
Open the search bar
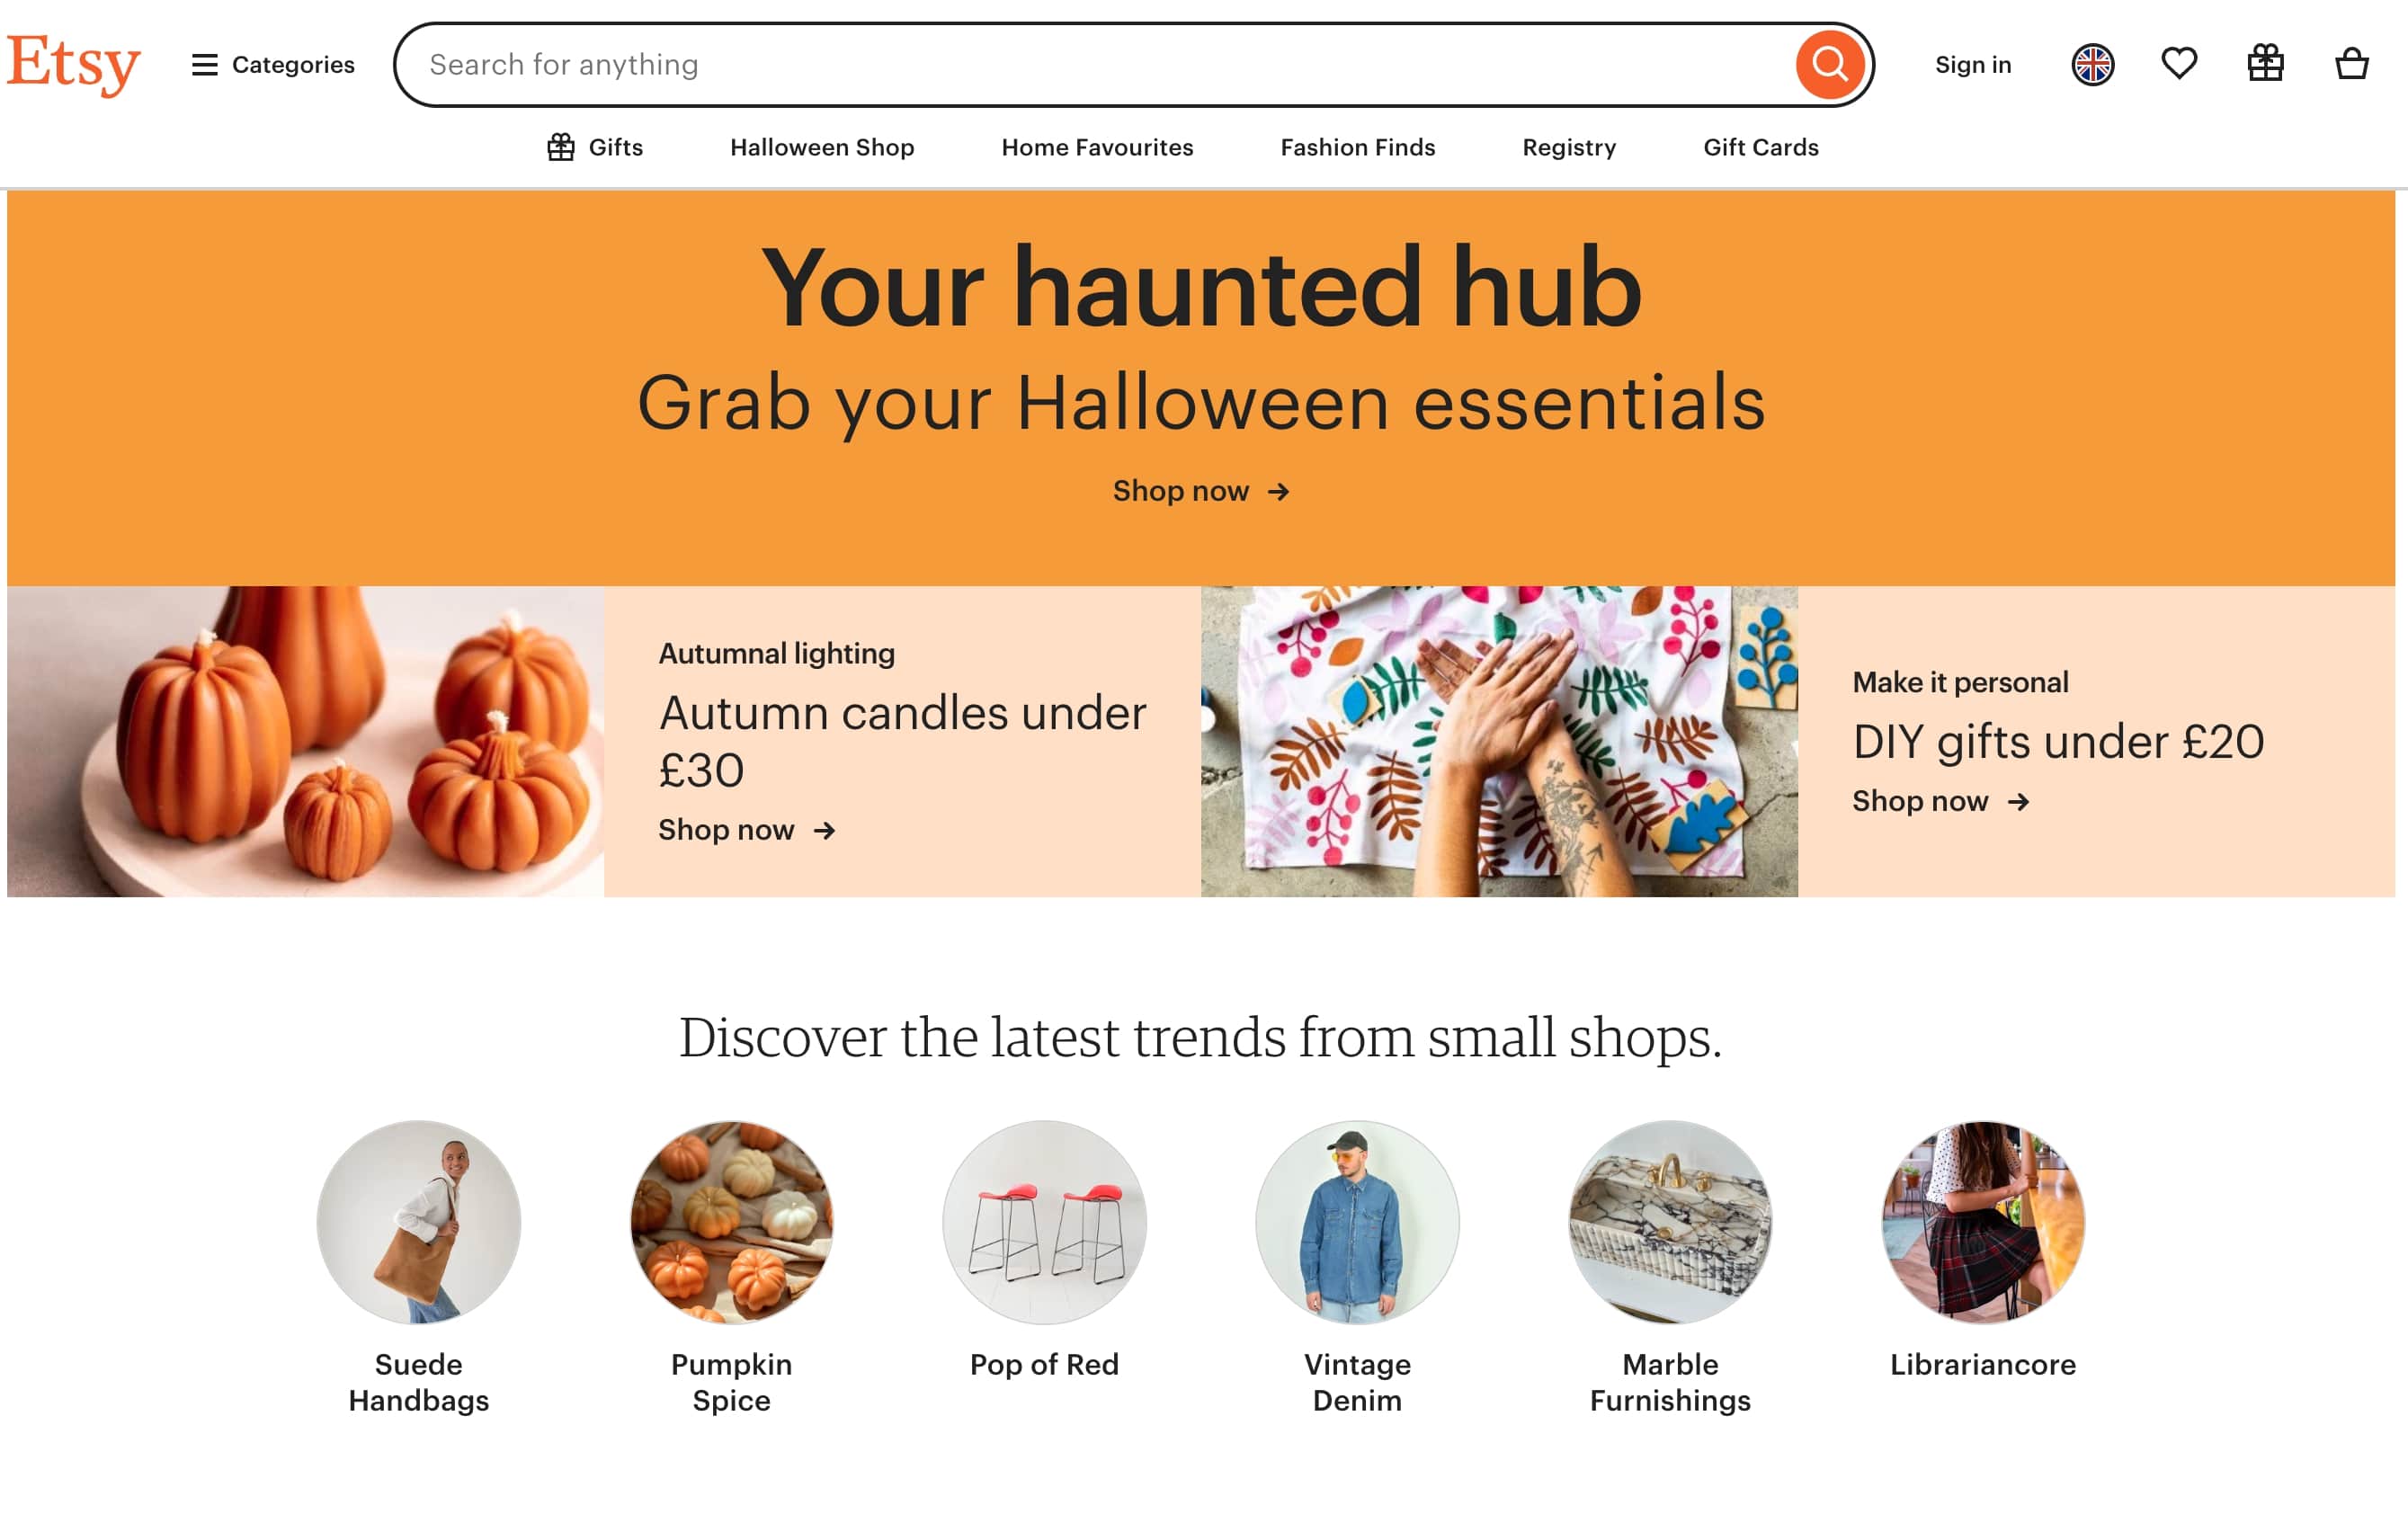click(1130, 65)
